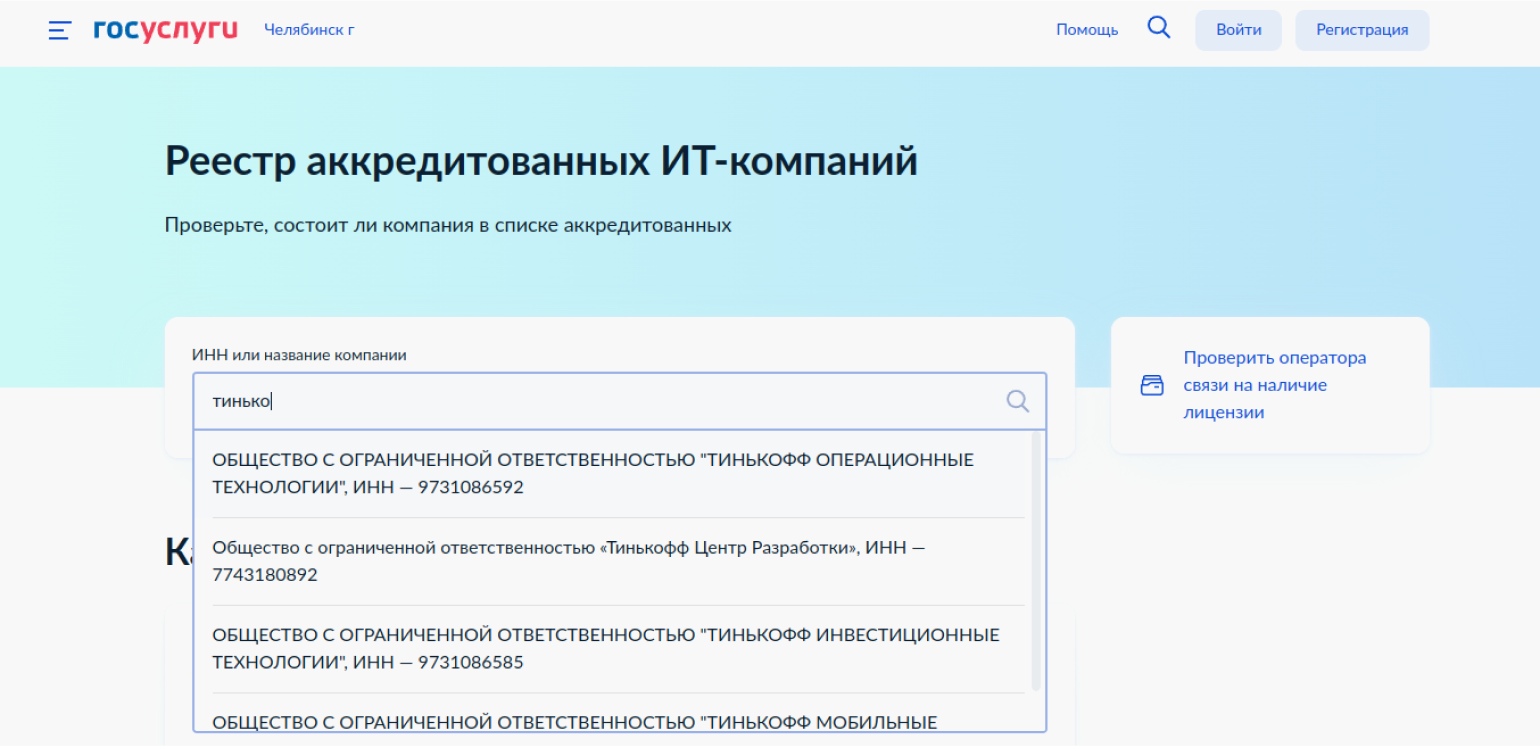Pick Тинькофф Инвестиционные Технологии suggestion
Screen dimensions: 1540x746
click(x=605, y=649)
